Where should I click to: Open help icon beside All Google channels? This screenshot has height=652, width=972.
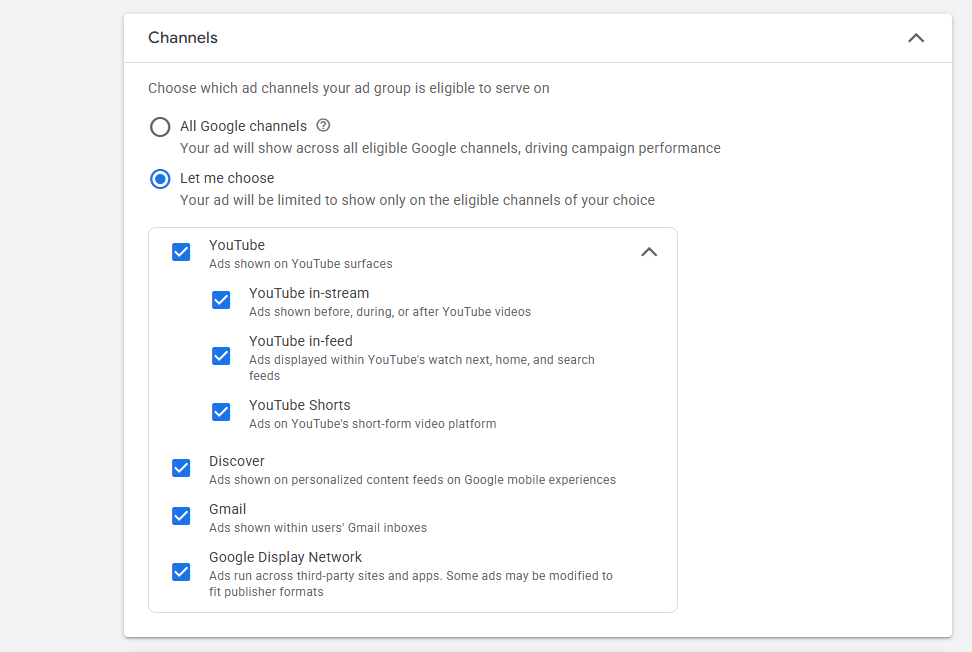pyautogui.click(x=323, y=126)
